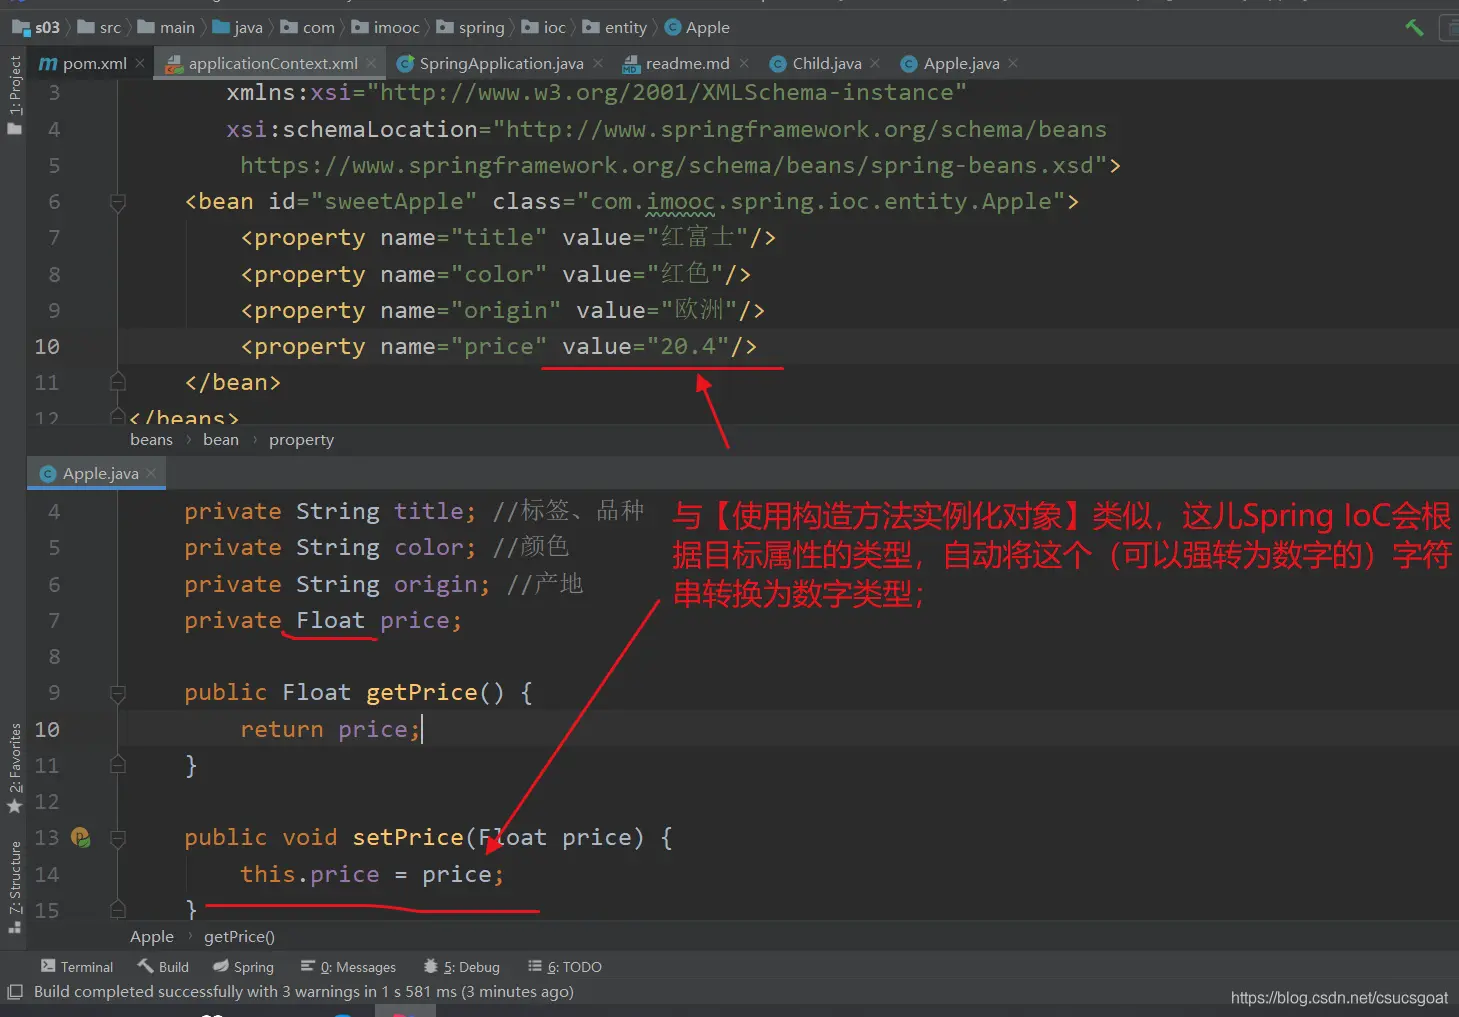The width and height of the screenshot is (1459, 1017).
Task: Open the Build tool window
Action: [163, 967]
